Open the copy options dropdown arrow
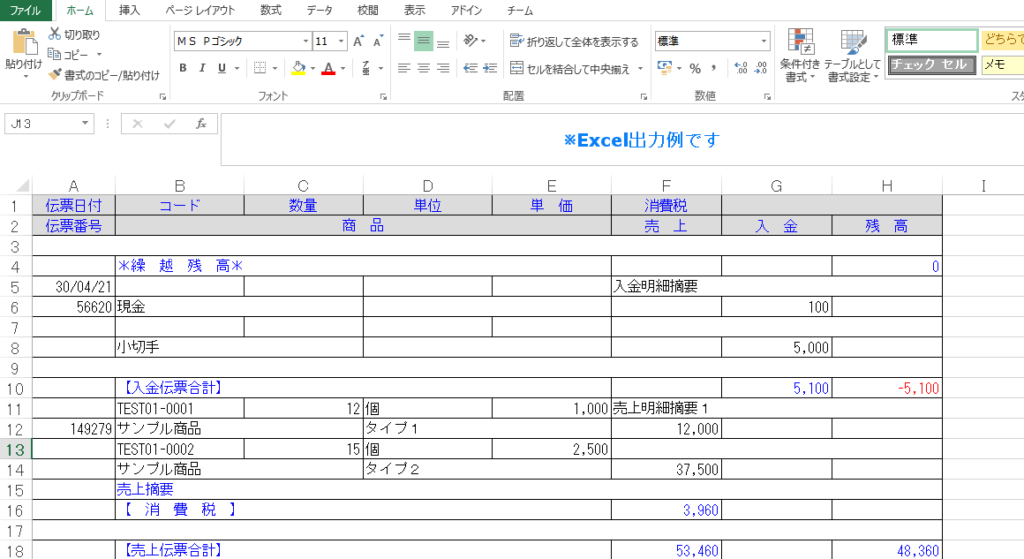This screenshot has height=559, width=1024. tap(99, 54)
